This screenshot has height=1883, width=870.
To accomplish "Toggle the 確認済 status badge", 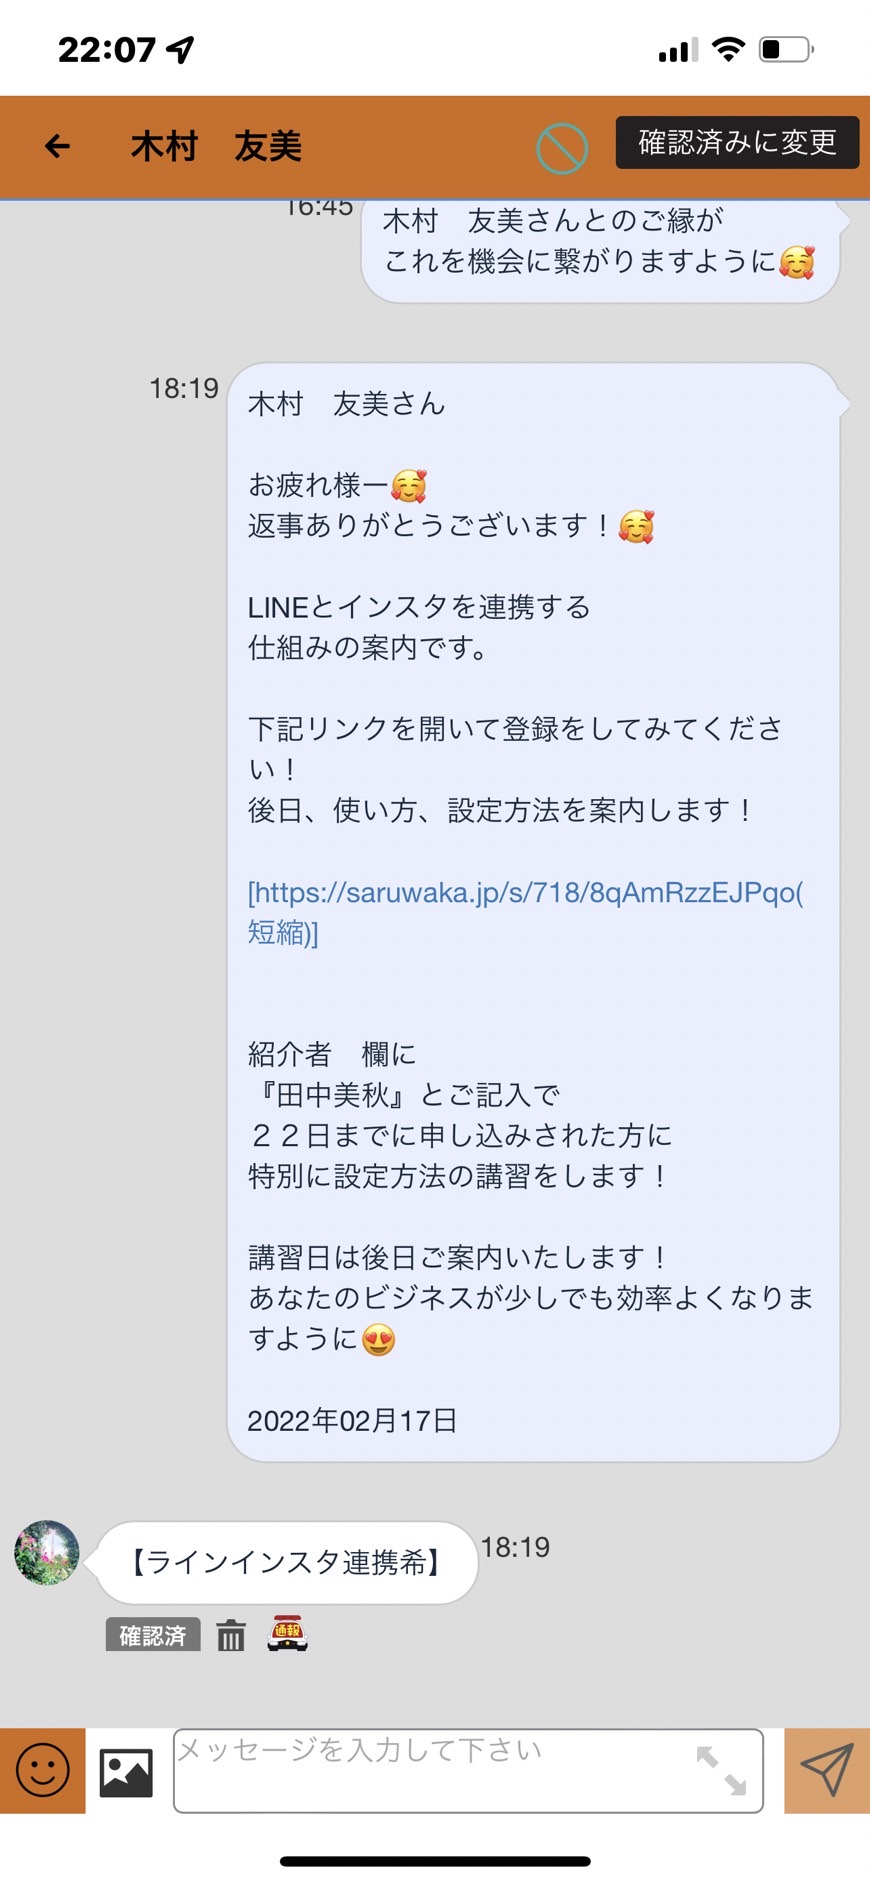I will (x=153, y=1634).
